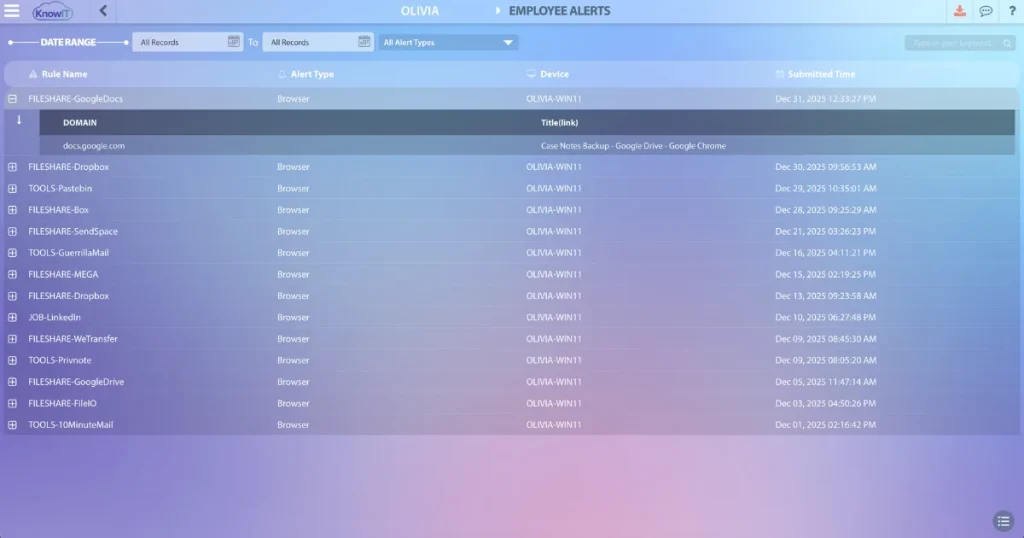Screen dimensions: 1024x538
Task: Select the docs.google.com domain cell
Action: [x=94, y=146]
